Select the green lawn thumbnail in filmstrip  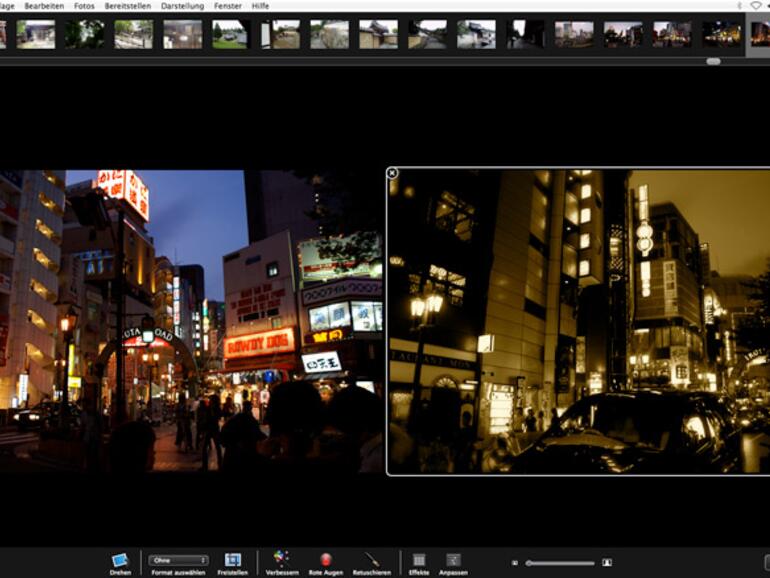[x=231, y=34]
